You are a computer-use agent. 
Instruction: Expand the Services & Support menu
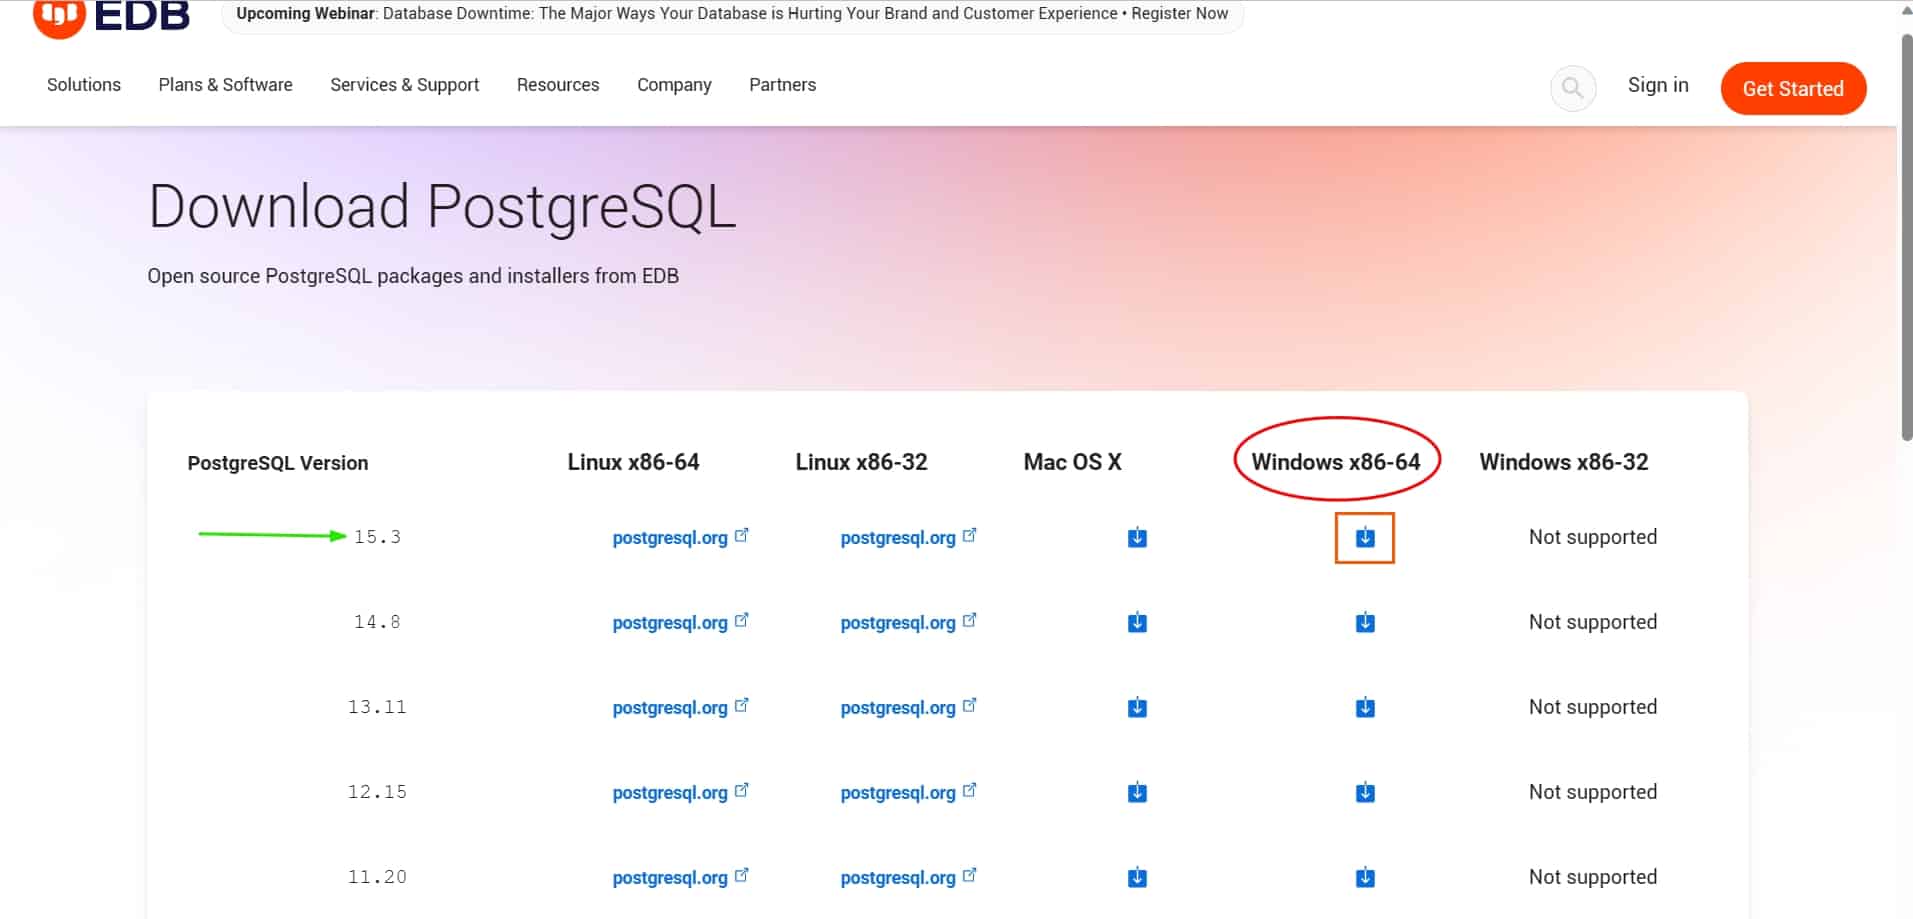point(404,85)
